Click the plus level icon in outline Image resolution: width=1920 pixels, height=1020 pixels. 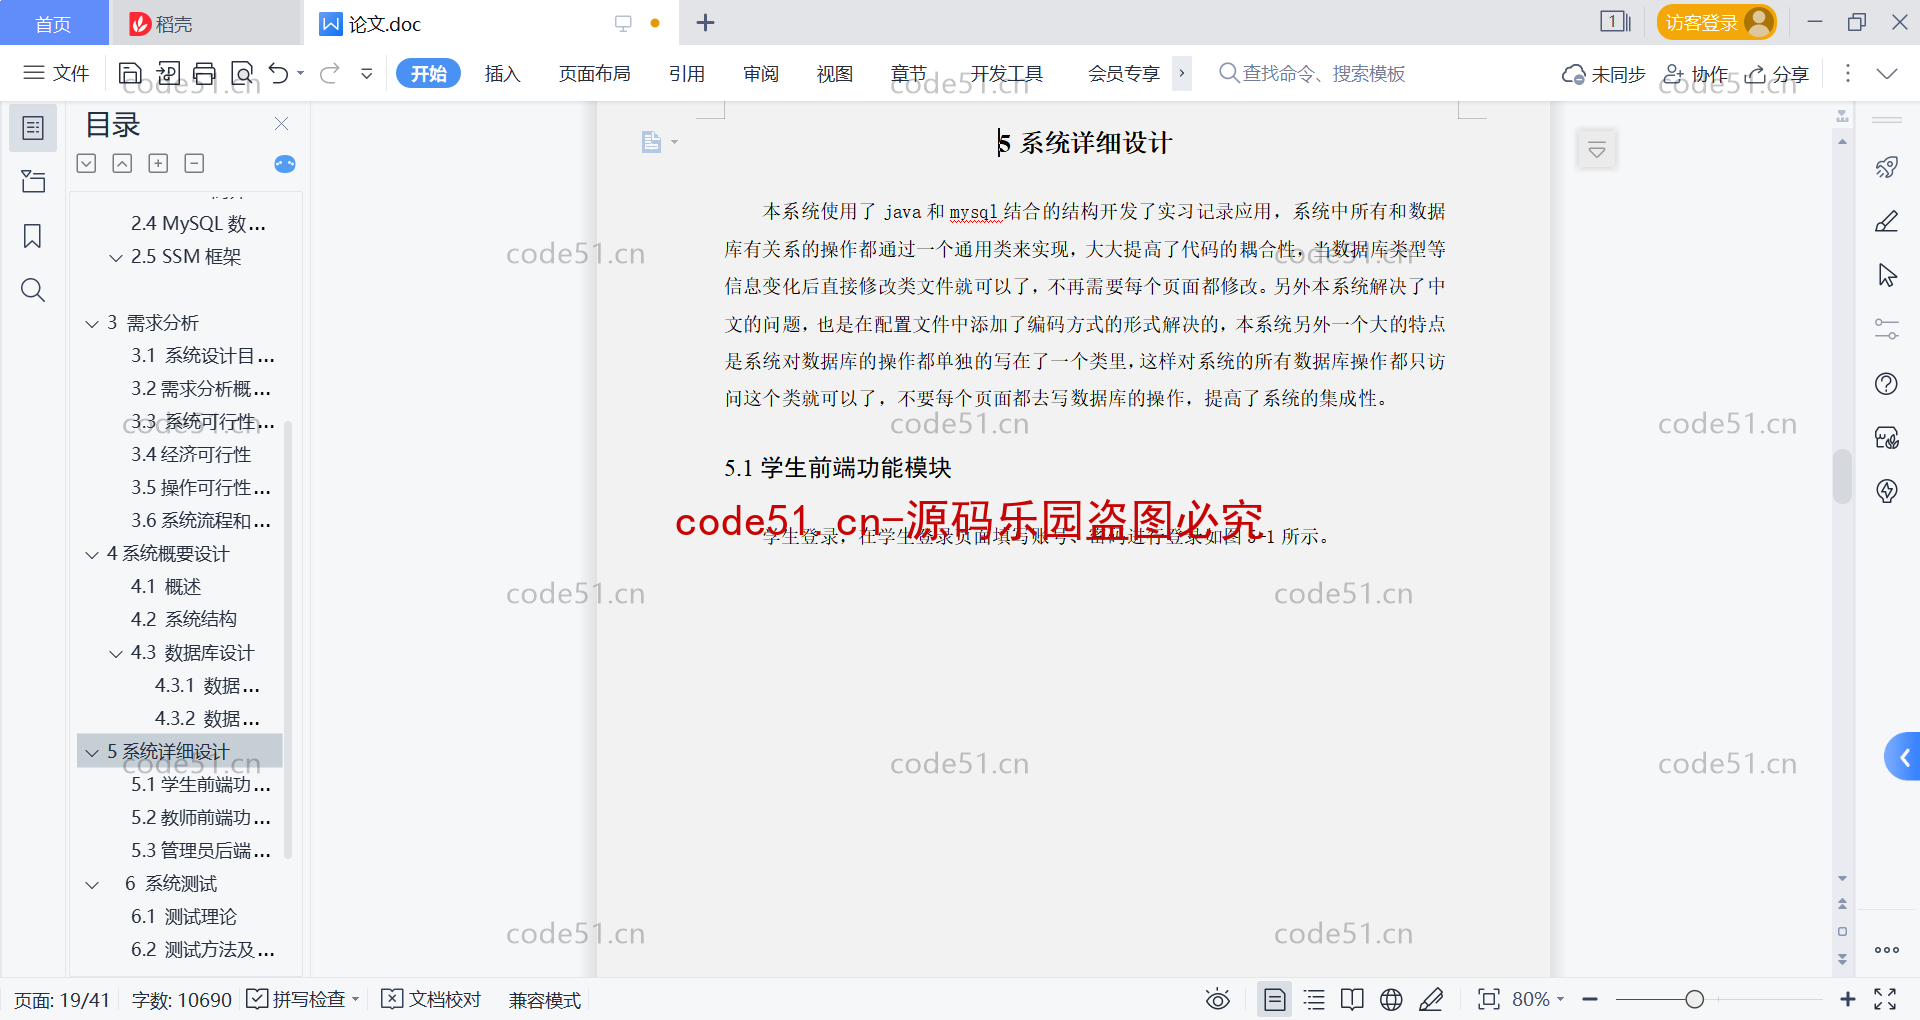158,163
